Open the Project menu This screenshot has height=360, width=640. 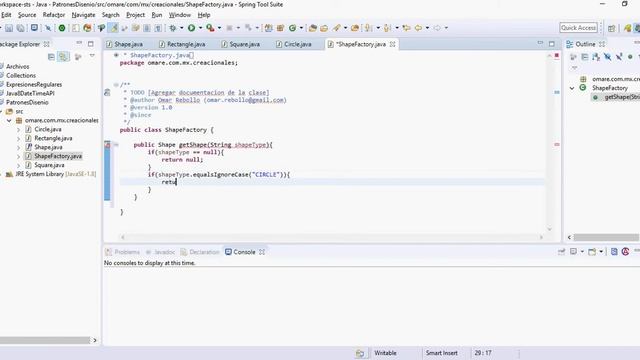[136, 15]
